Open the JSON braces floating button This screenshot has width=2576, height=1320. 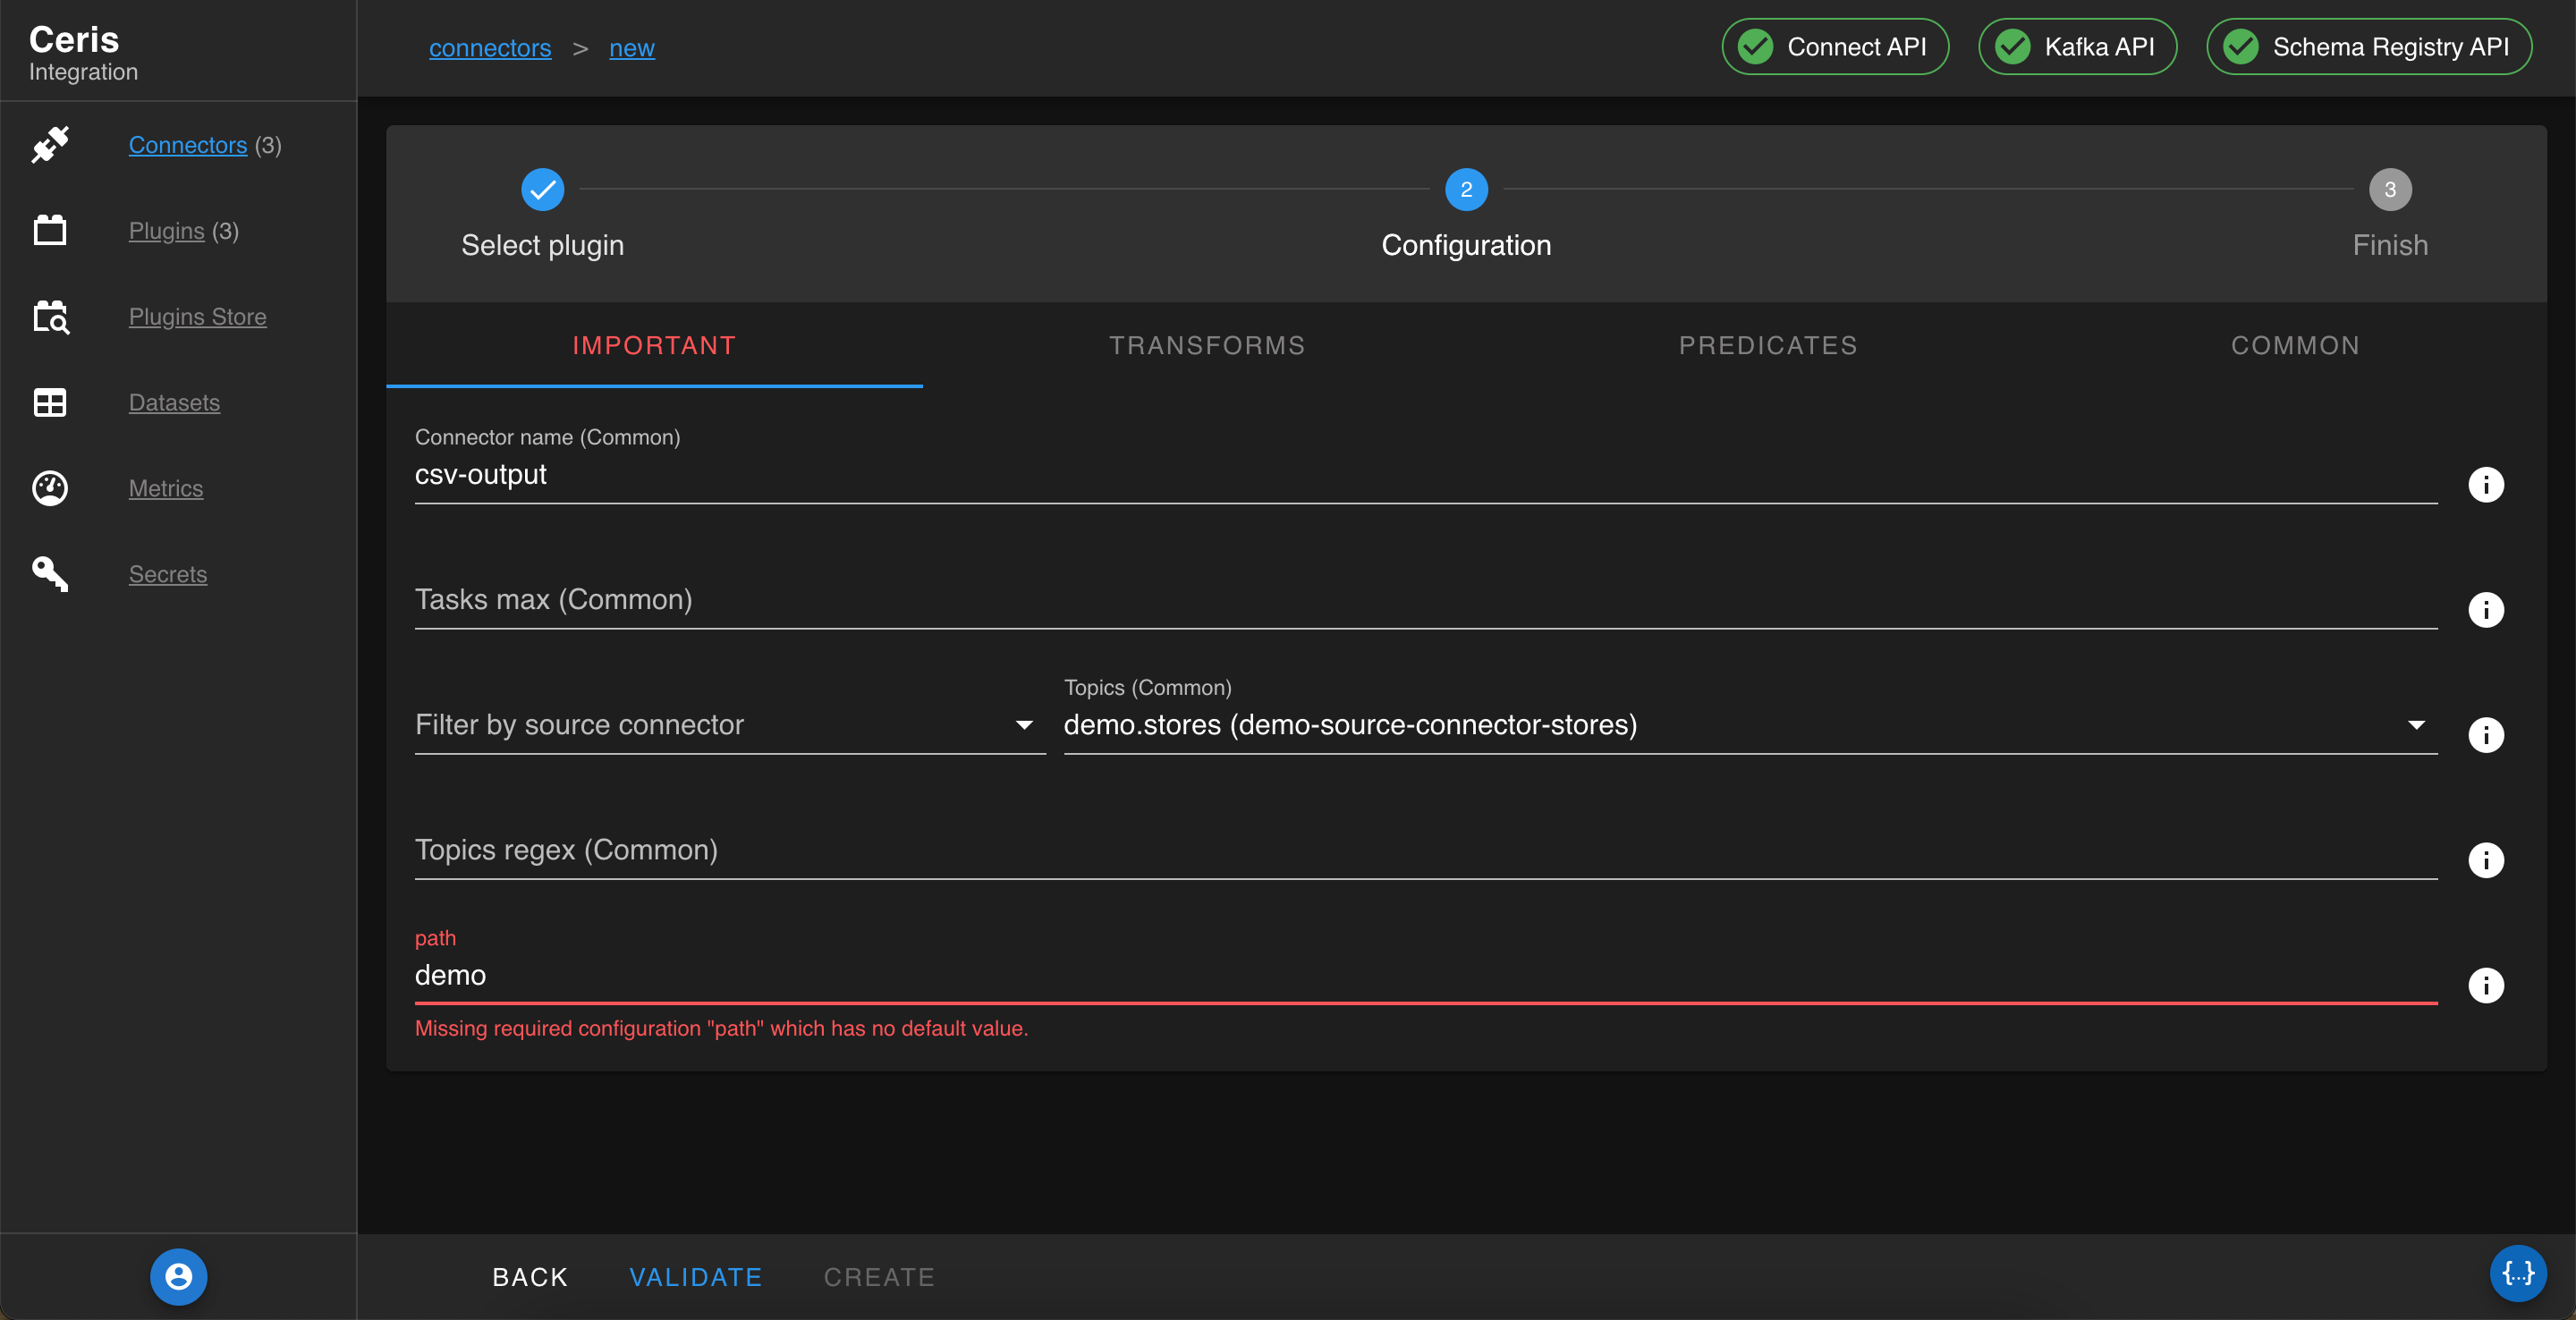[2517, 1273]
